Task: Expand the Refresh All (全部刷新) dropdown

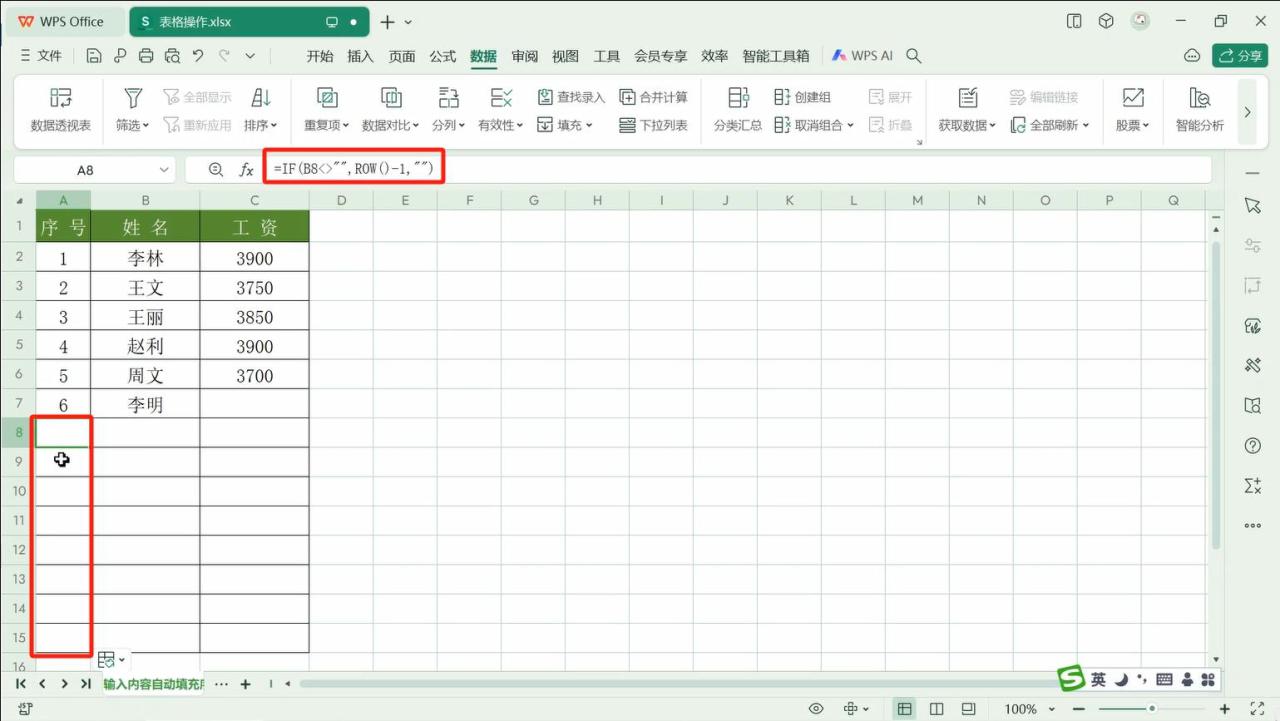Action: pyautogui.click(x=1085, y=126)
